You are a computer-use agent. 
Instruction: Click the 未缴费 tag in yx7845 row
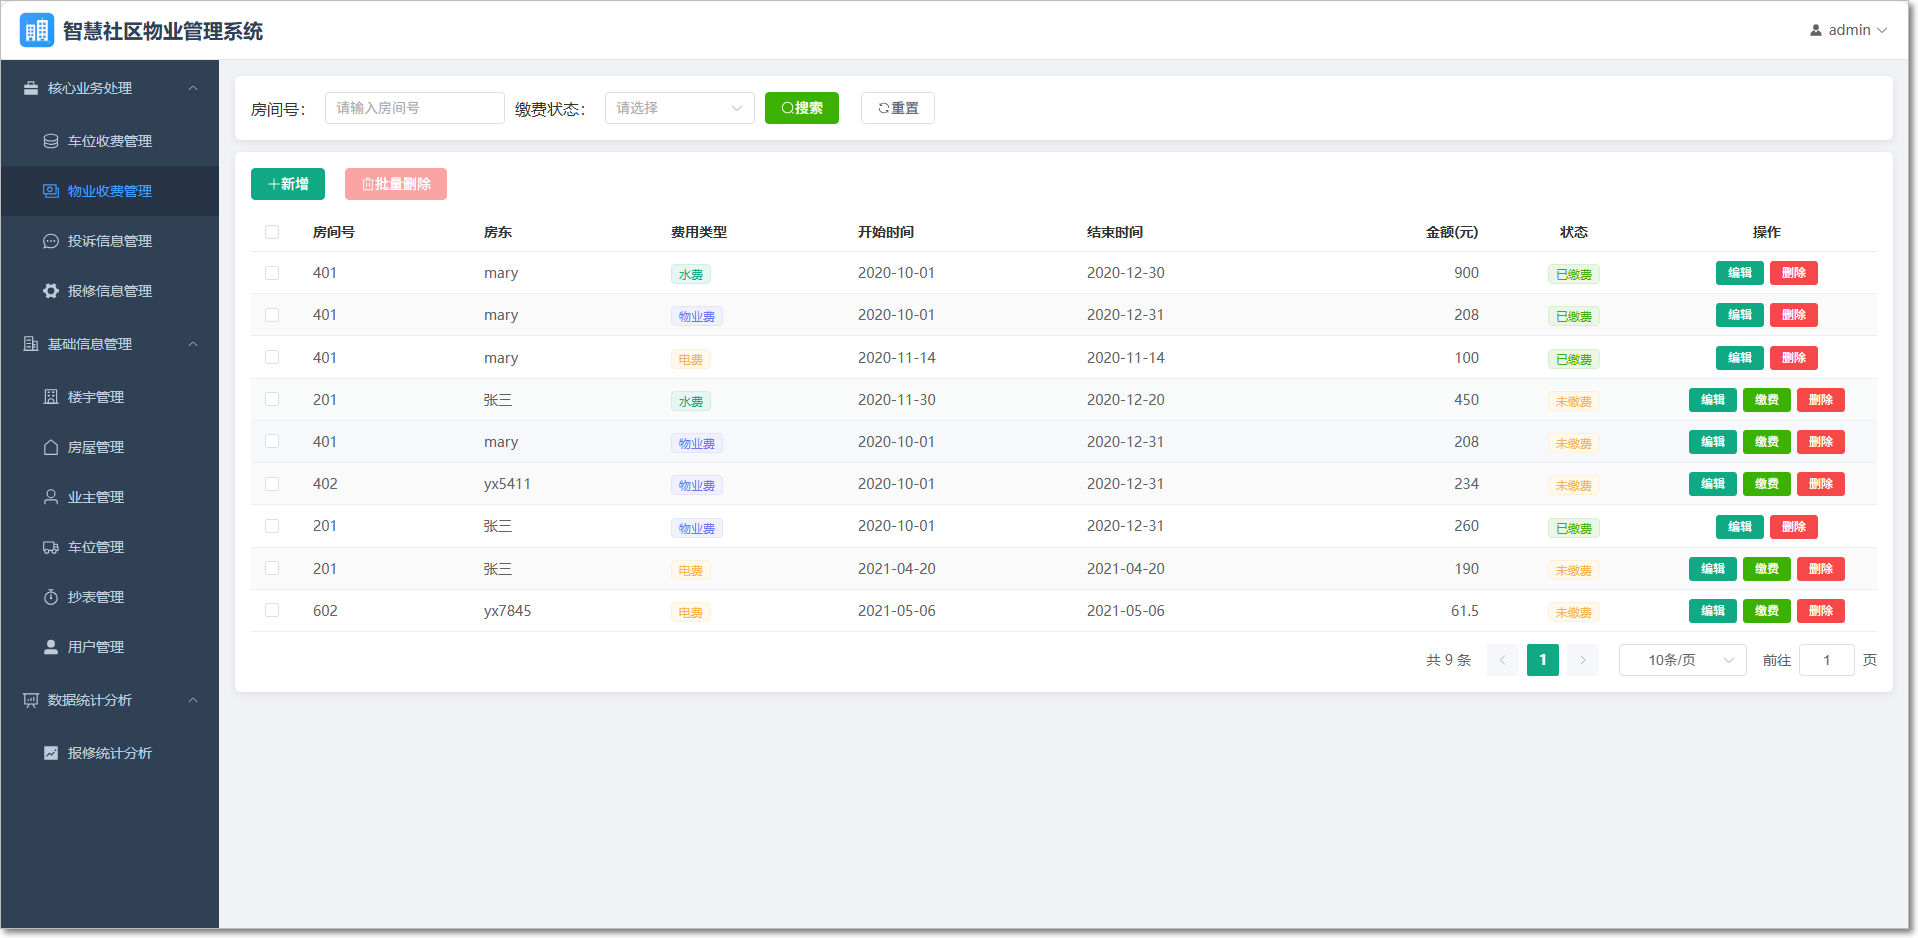pos(1574,612)
